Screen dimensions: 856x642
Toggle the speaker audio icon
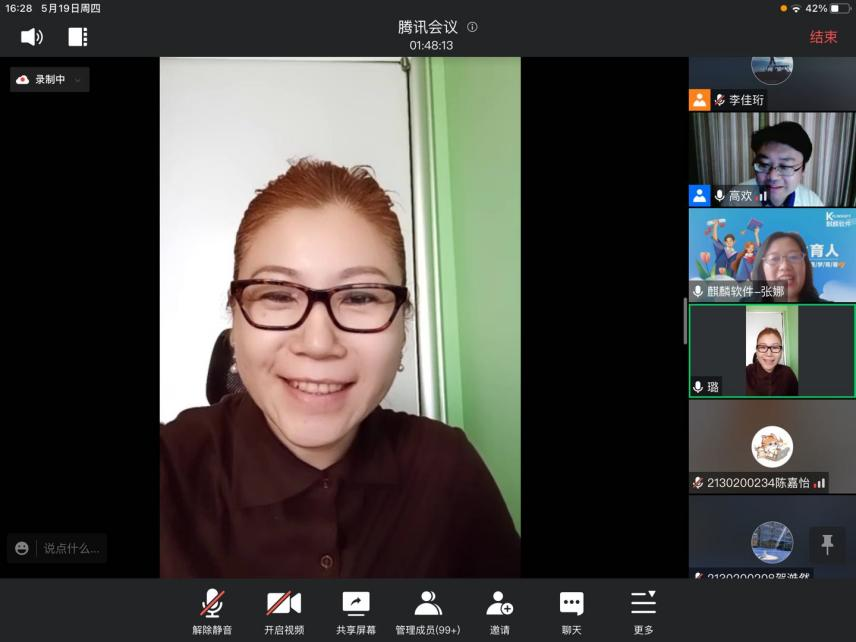pos(32,37)
